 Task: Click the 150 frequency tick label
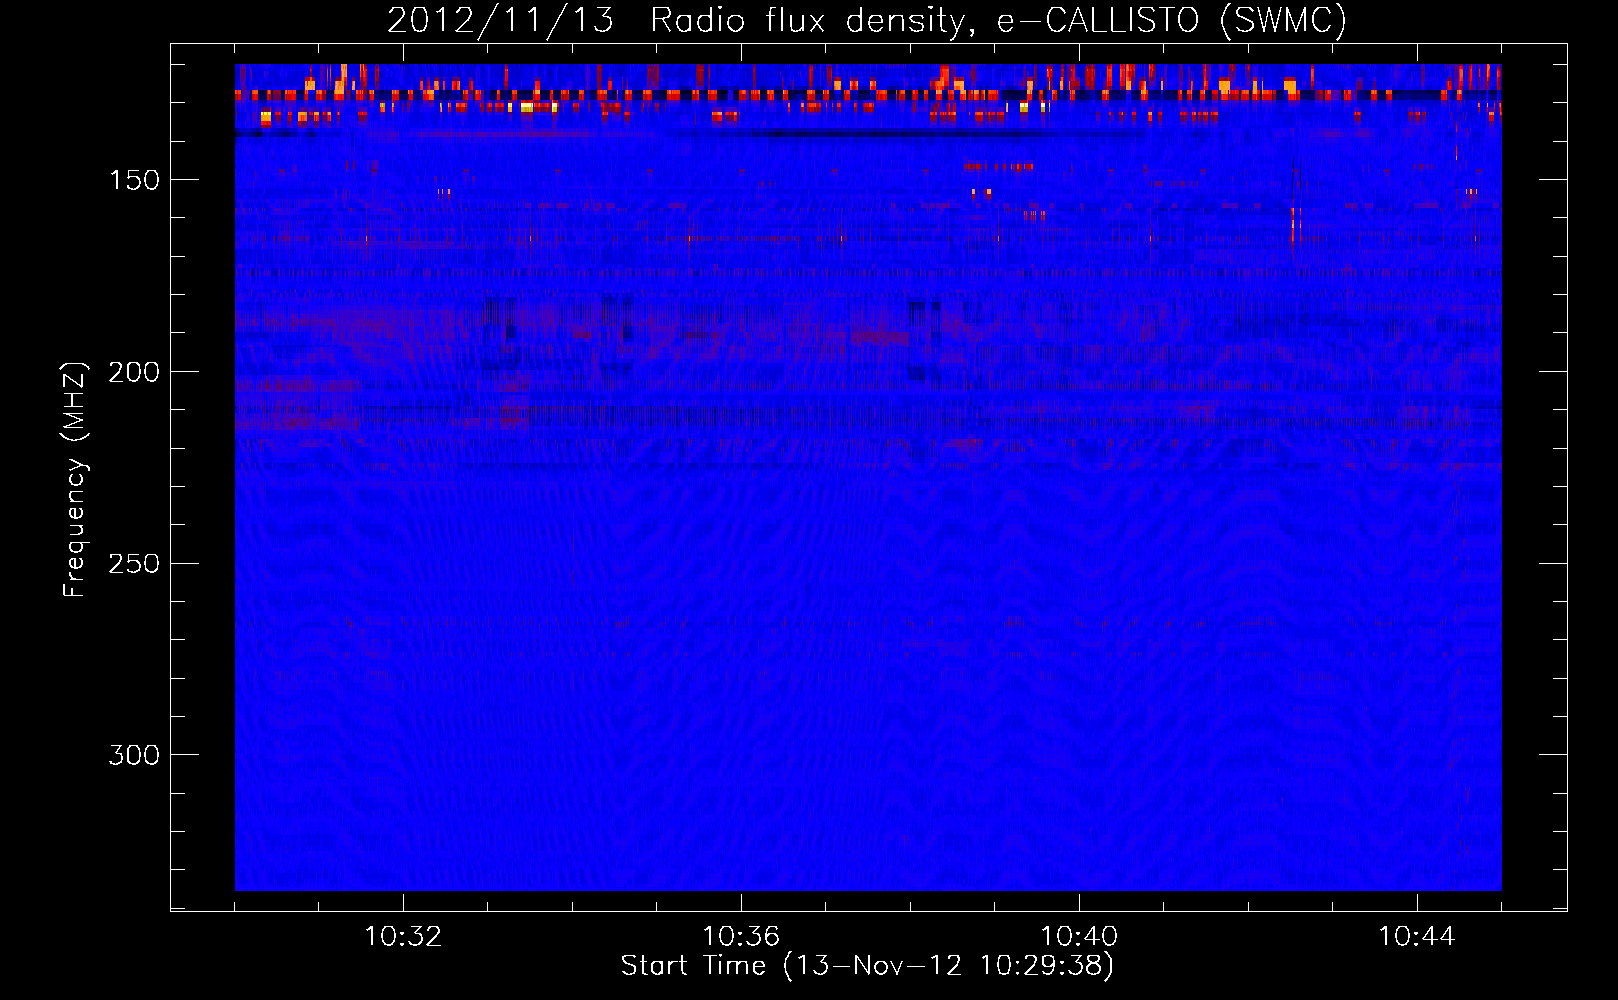(134, 180)
